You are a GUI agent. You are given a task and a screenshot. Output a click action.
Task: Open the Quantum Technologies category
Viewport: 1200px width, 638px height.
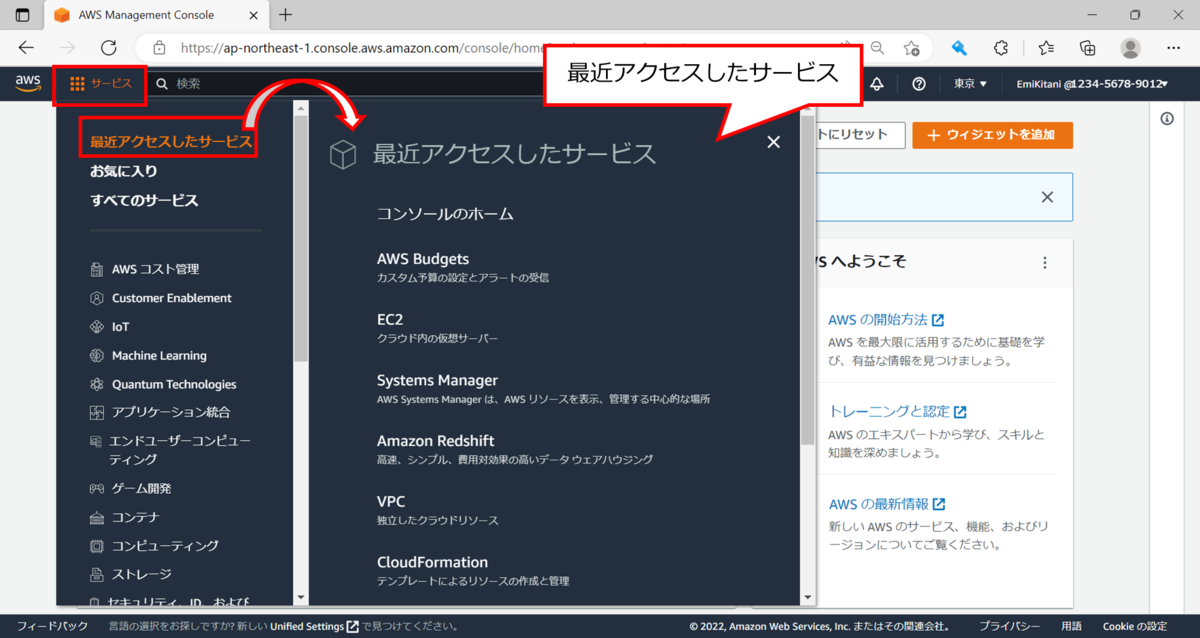[x=174, y=384]
